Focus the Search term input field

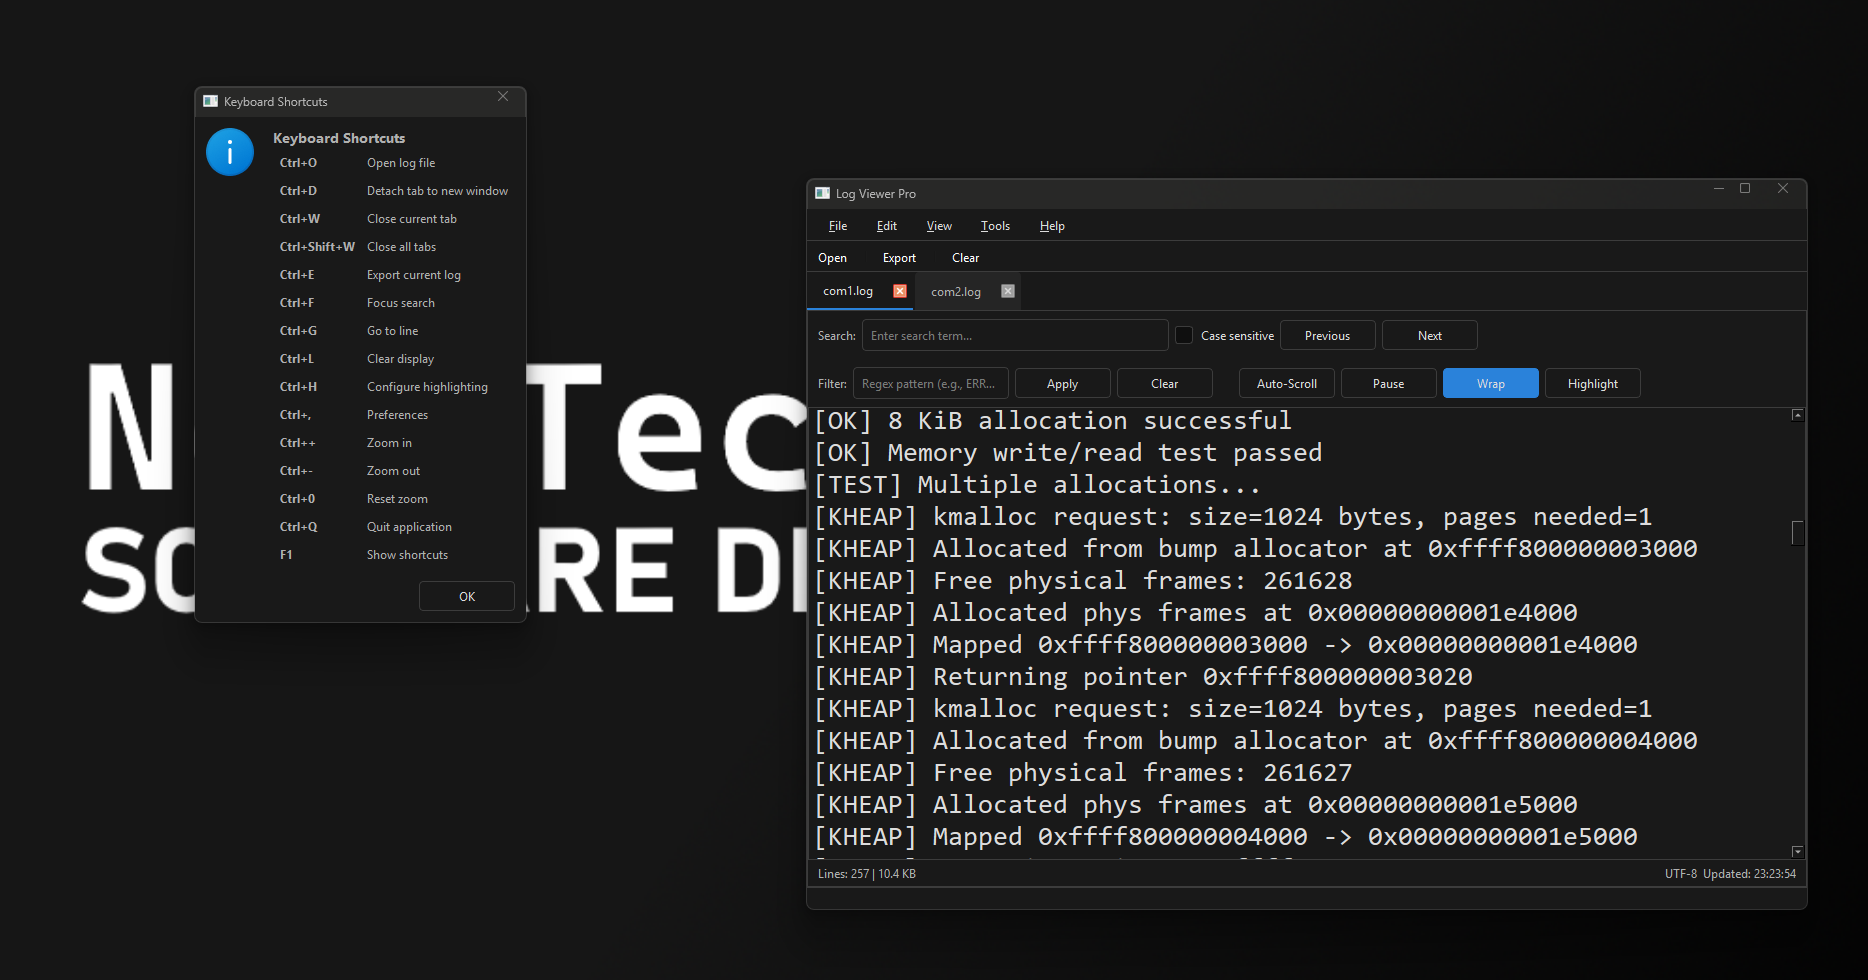(x=1015, y=336)
